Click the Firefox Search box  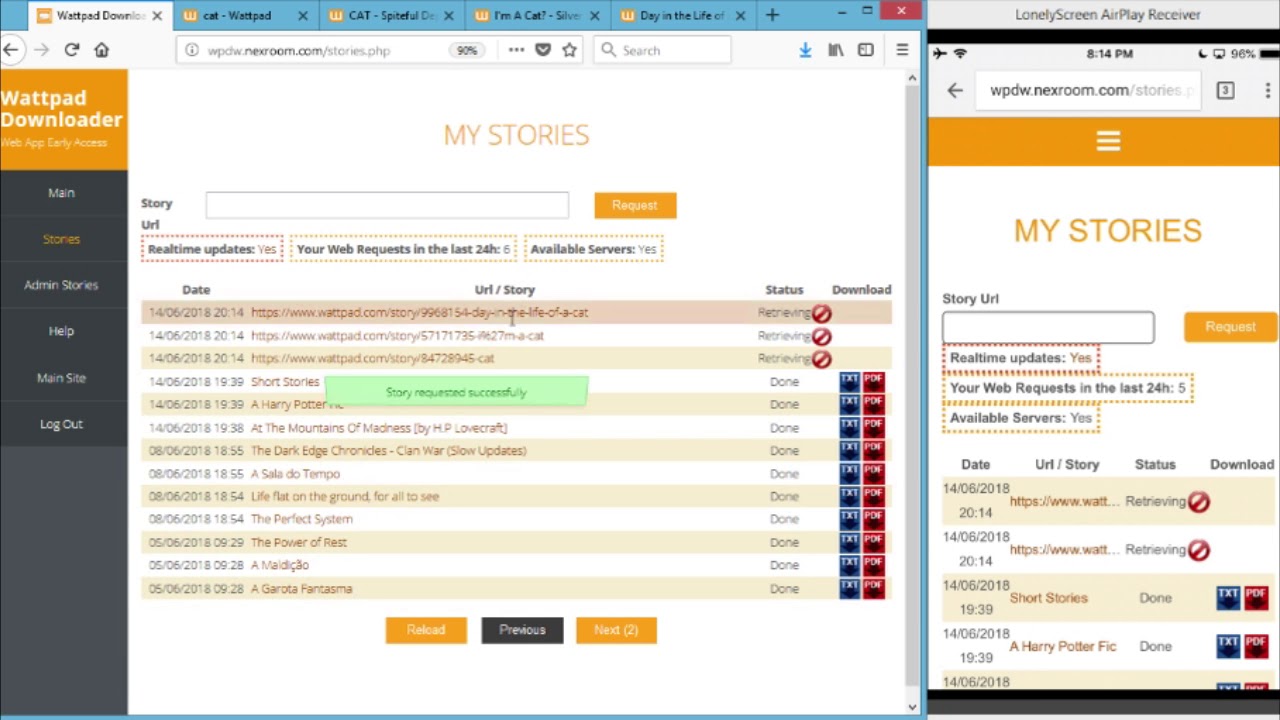pos(662,50)
